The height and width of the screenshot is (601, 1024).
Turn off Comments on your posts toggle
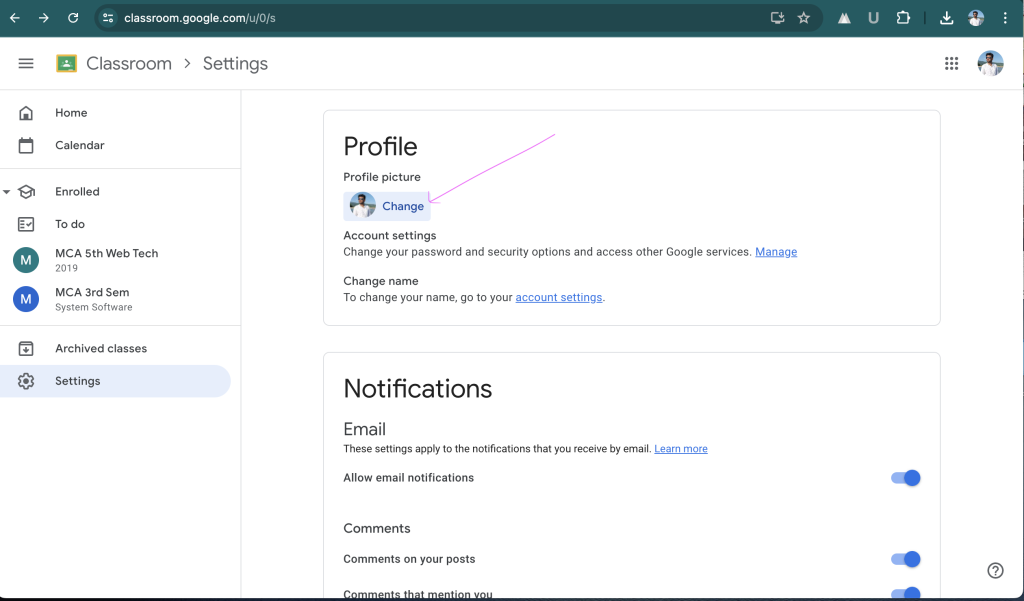click(x=905, y=559)
